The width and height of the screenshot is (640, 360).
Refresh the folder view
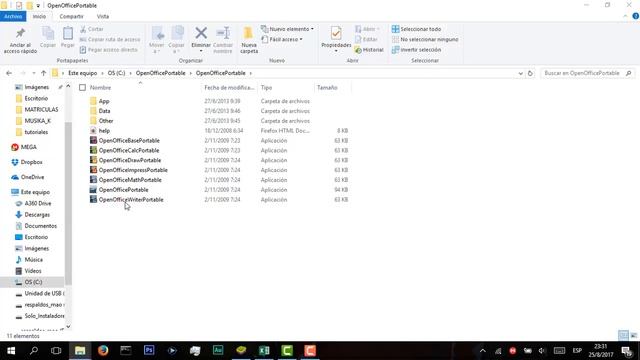click(530, 73)
